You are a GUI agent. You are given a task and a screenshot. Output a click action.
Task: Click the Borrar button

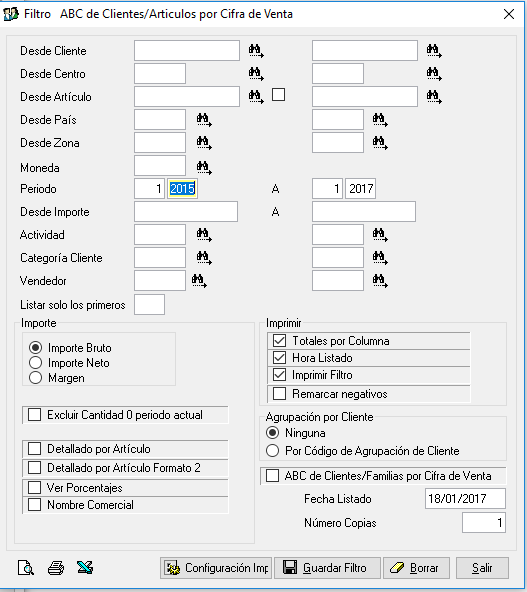(416, 567)
